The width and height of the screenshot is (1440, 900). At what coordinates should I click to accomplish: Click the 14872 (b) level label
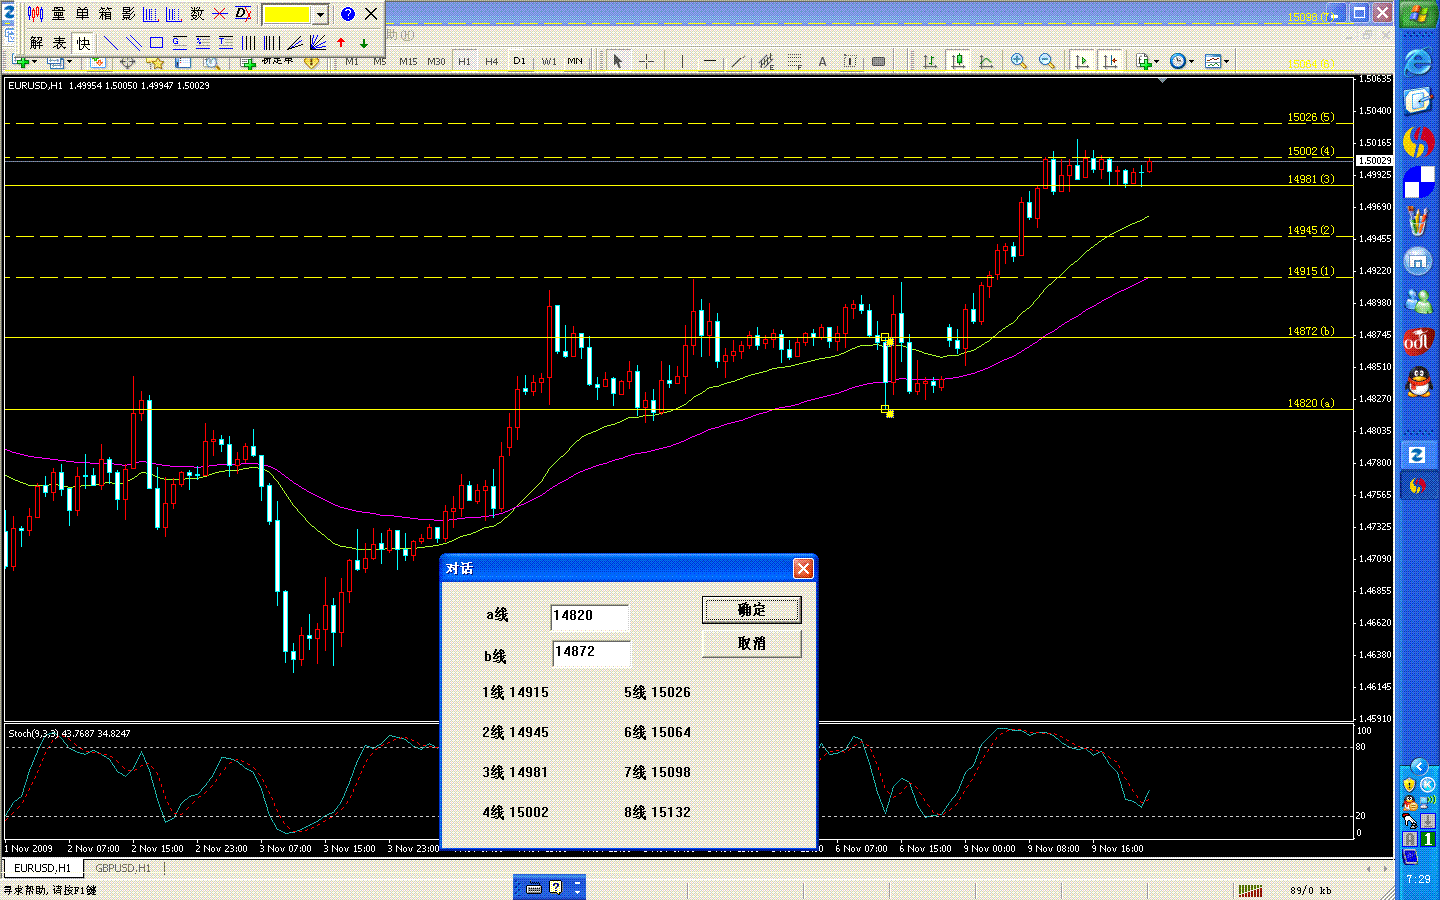click(x=1311, y=331)
